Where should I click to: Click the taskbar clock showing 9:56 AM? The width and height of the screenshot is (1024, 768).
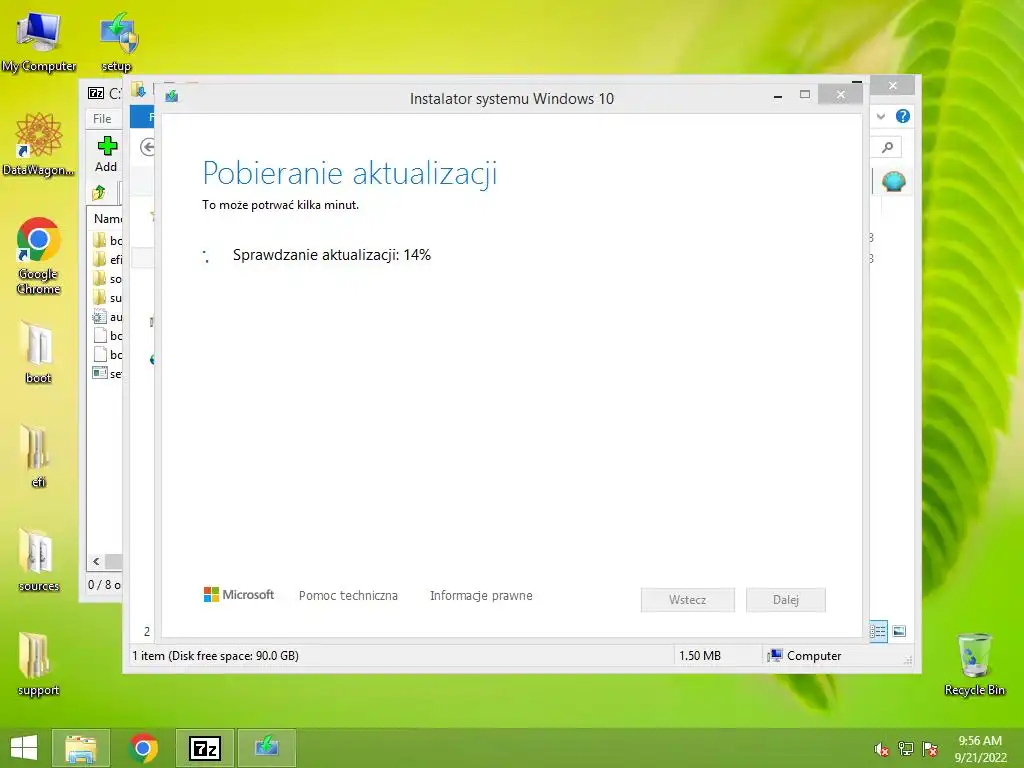pos(980,748)
